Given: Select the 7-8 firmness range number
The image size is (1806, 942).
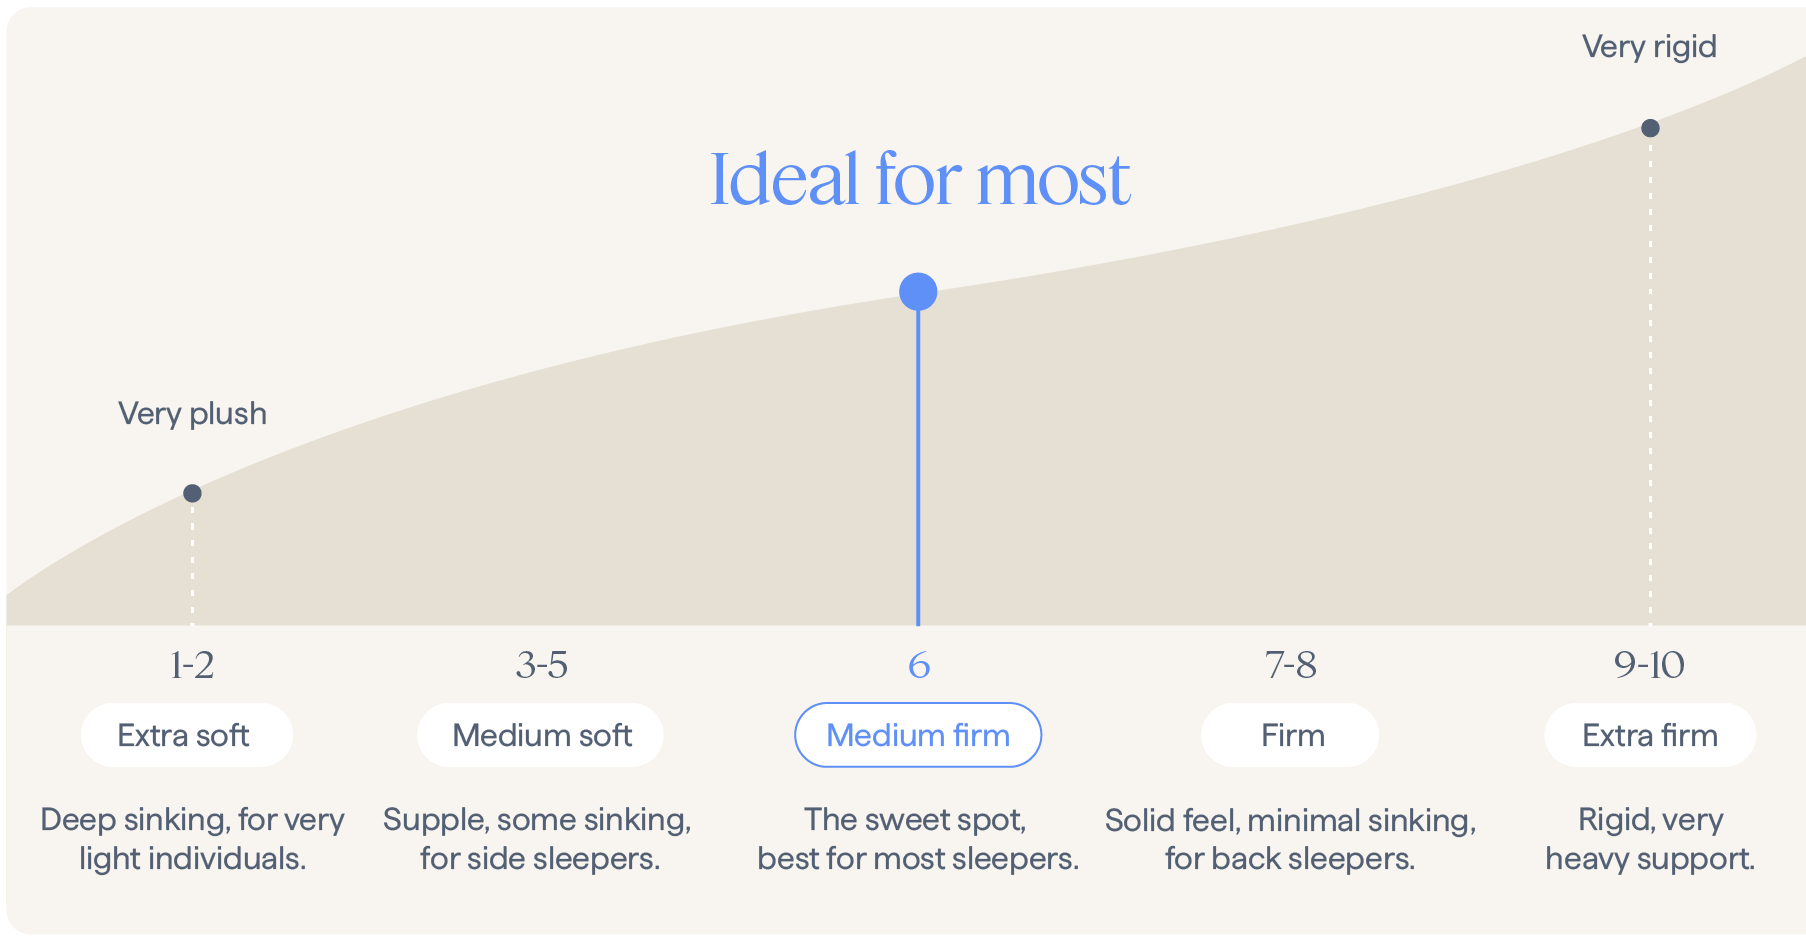Looking at the screenshot, I should tap(1290, 665).
